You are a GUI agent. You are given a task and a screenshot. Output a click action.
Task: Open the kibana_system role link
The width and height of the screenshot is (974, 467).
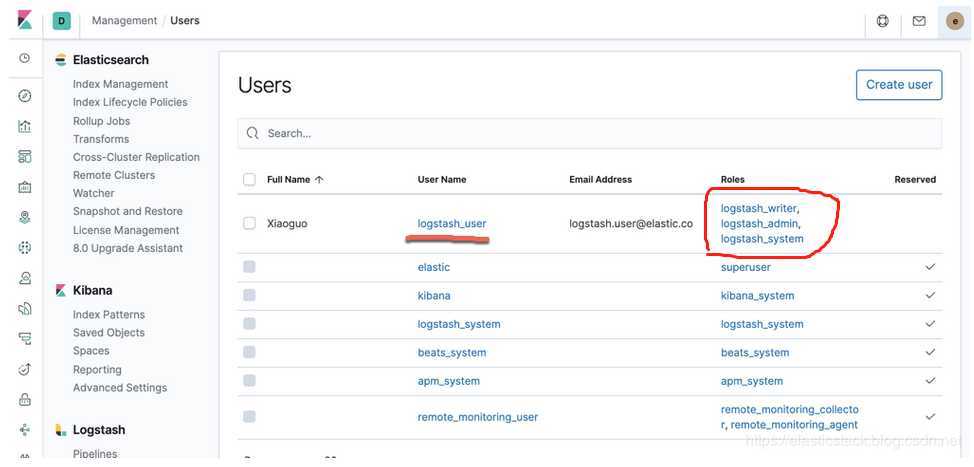pyautogui.click(x=757, y=296)
